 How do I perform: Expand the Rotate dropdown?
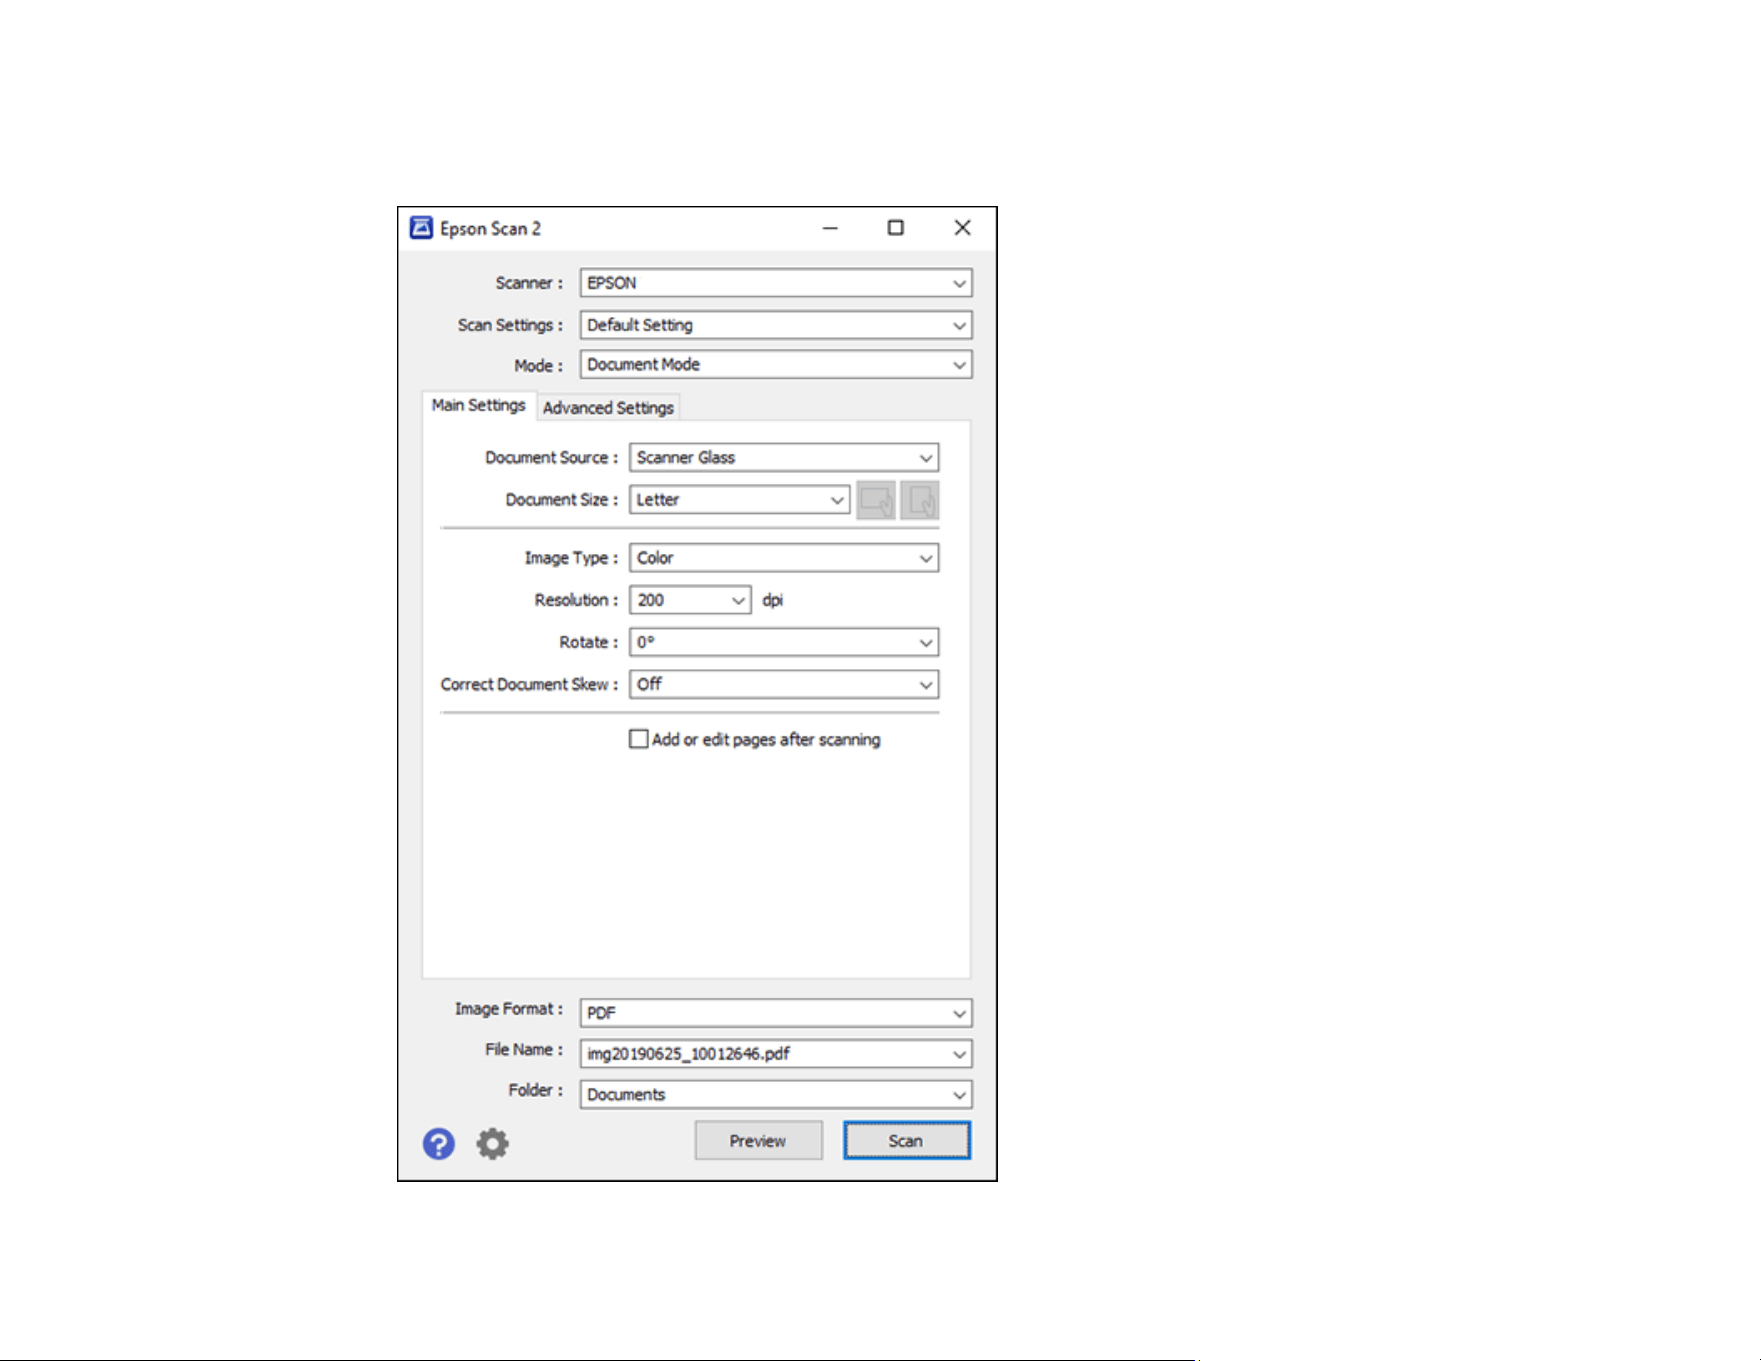[x=784, y=642]
